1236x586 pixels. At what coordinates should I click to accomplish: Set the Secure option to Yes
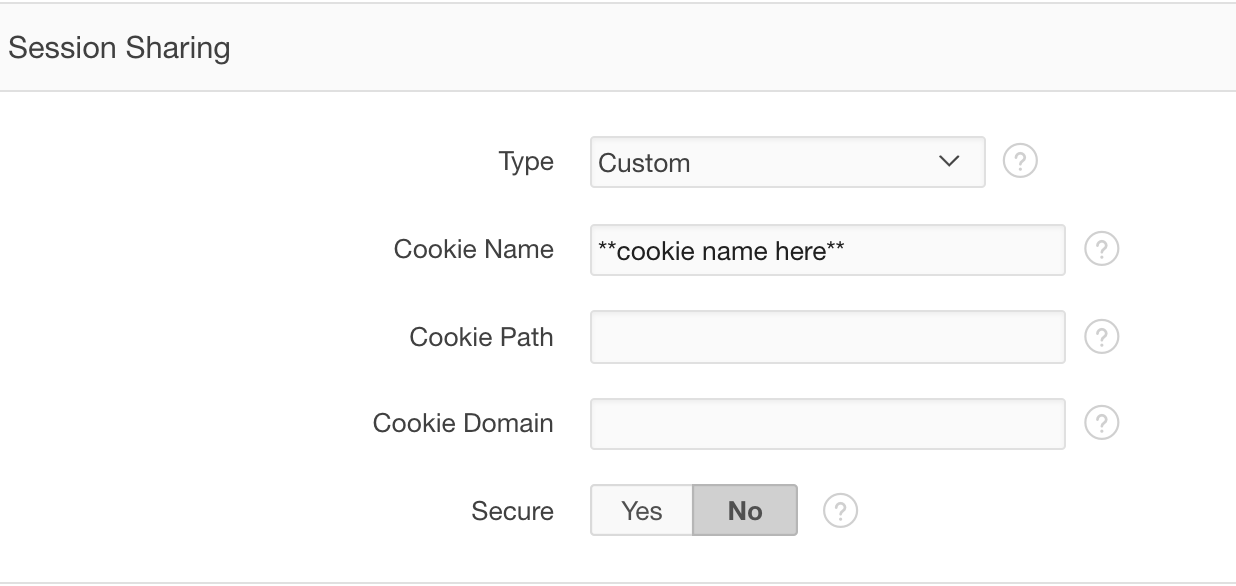click(641, 511)
